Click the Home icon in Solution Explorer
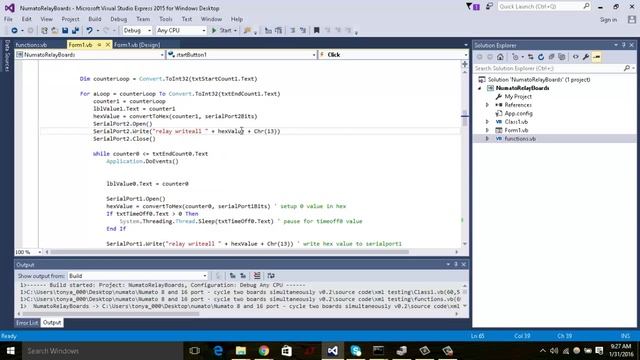640x360 pixels. pos(500,57)
